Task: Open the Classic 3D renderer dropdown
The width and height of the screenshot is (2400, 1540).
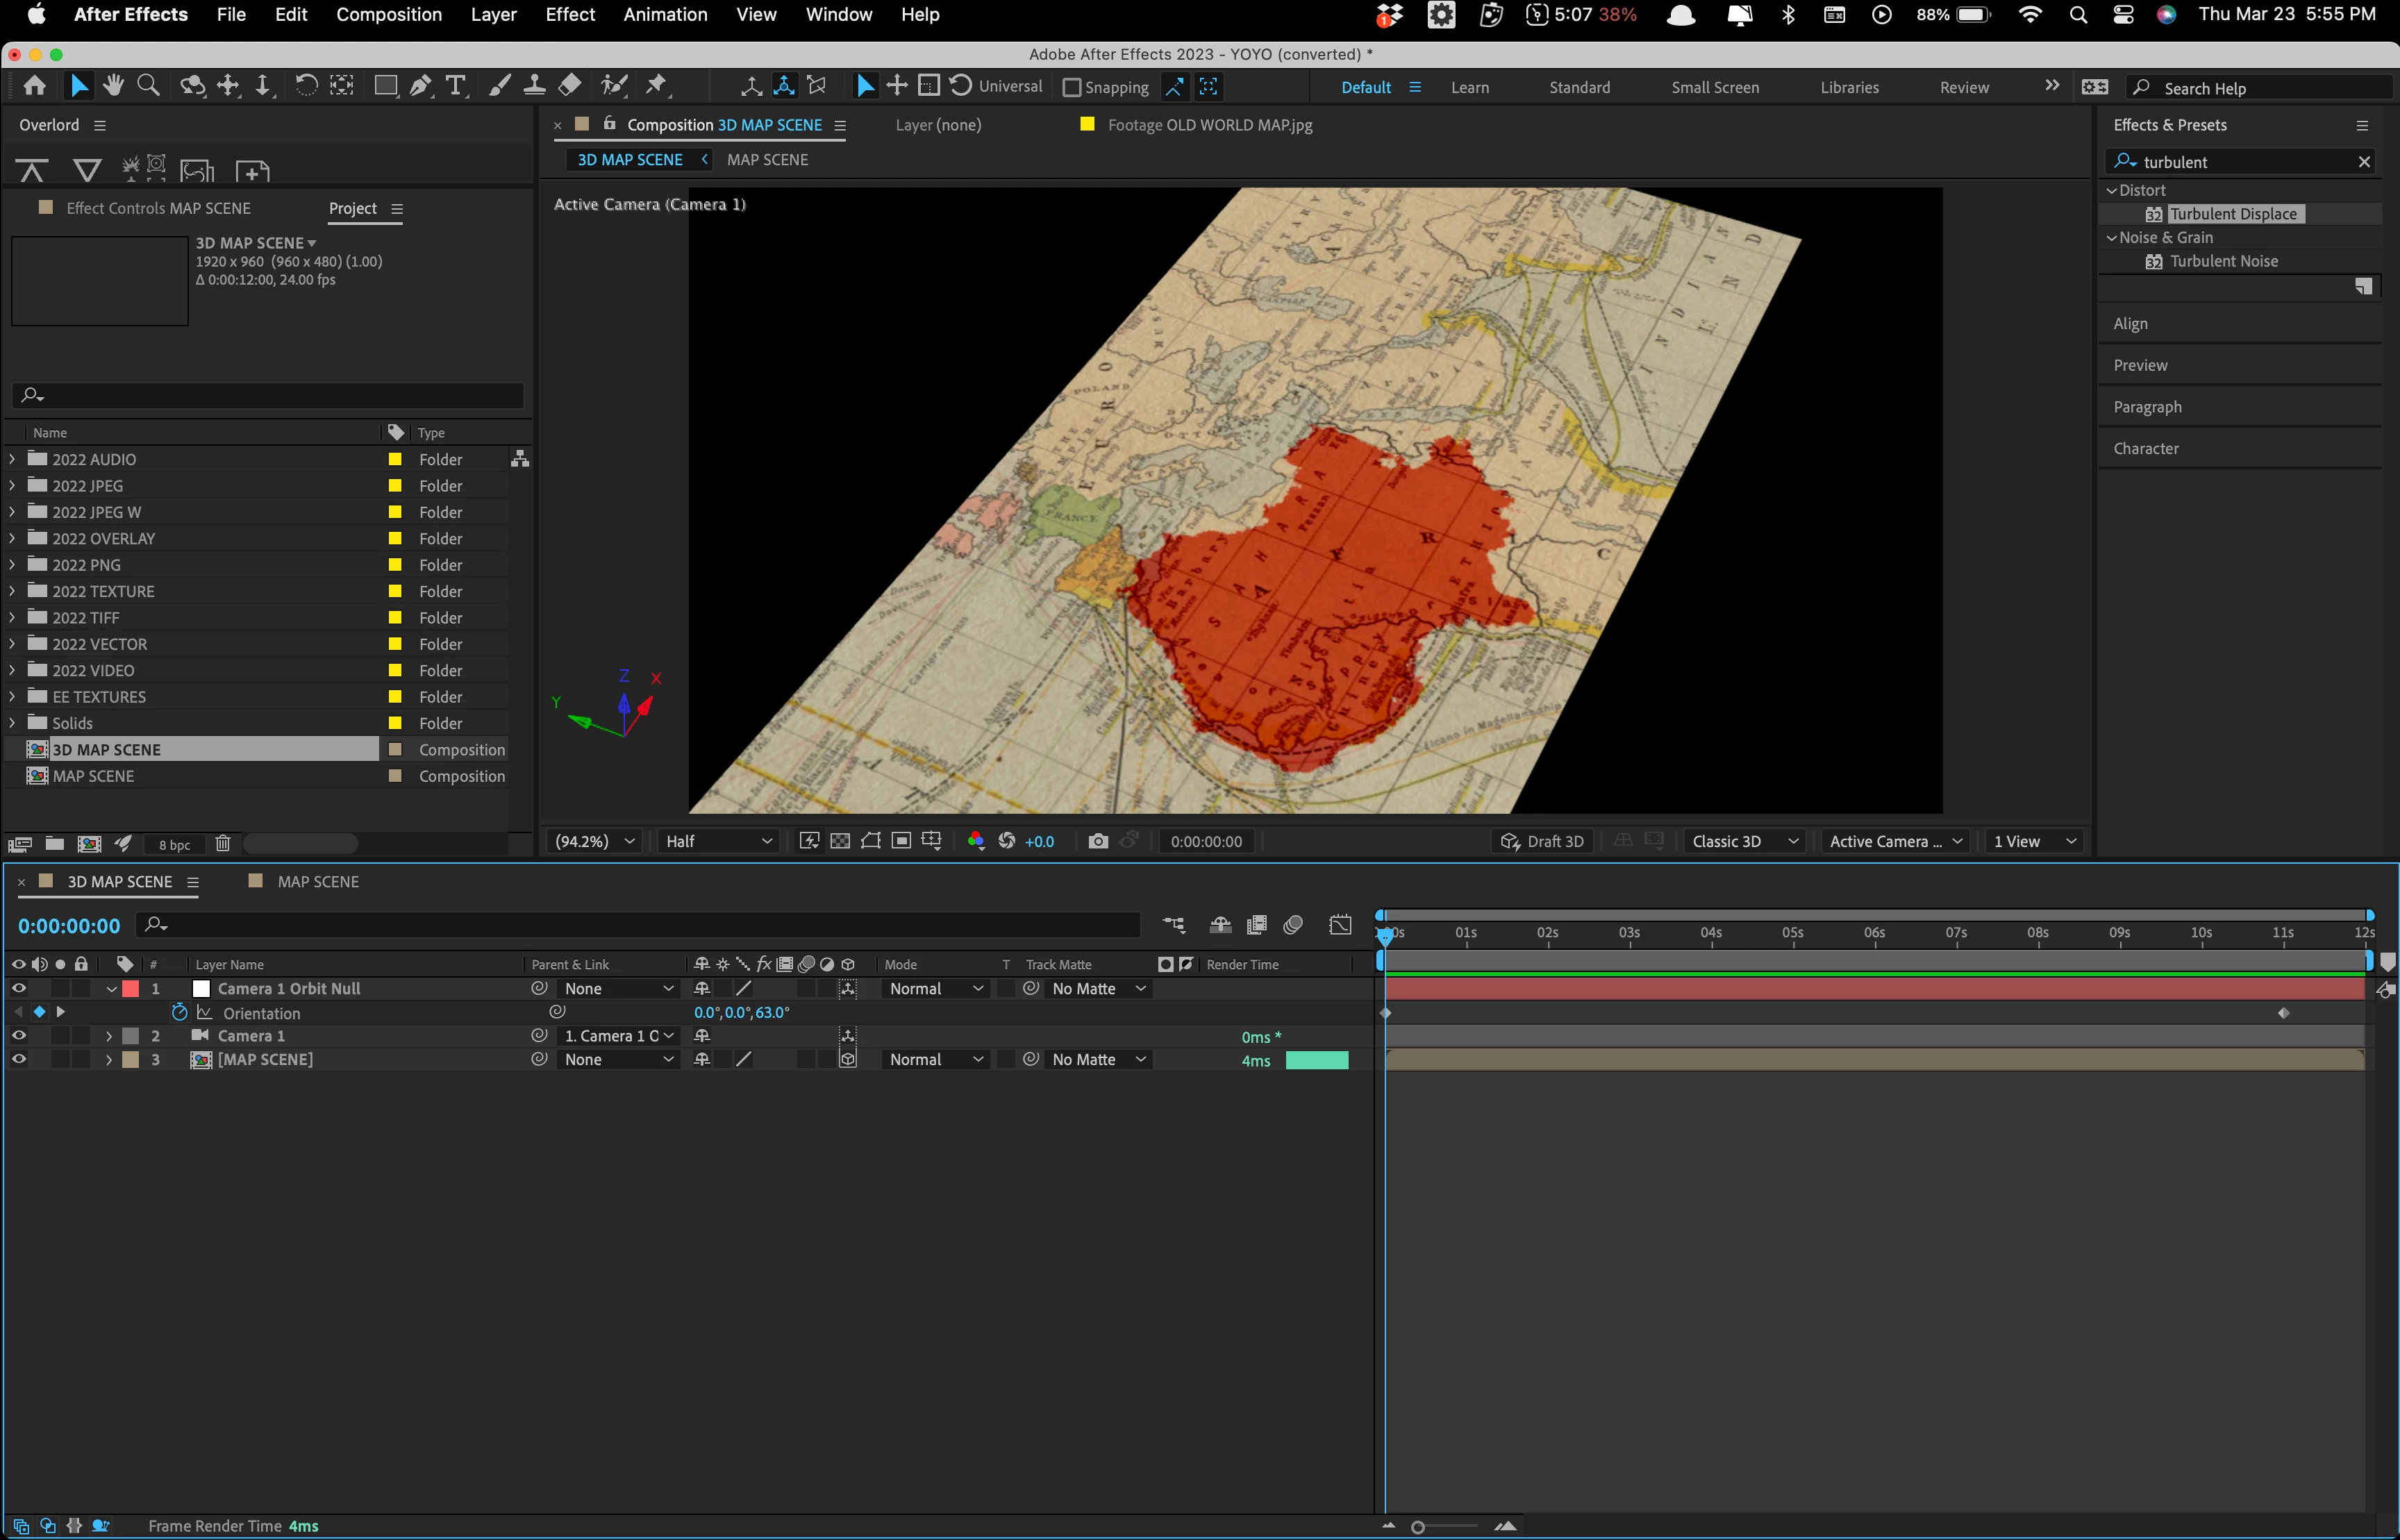Action: (x=1744, y=841)
